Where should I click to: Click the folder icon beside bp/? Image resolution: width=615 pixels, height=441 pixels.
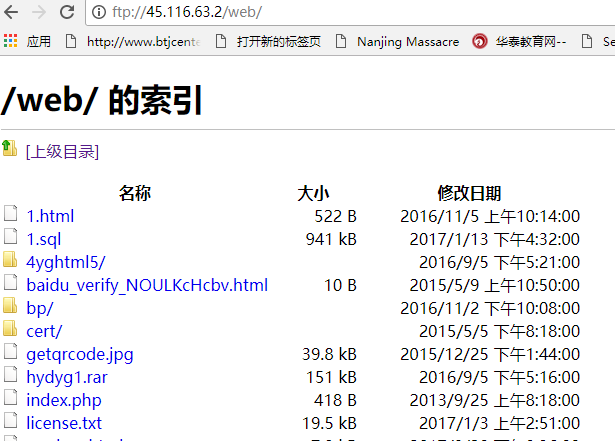[10, 305]
